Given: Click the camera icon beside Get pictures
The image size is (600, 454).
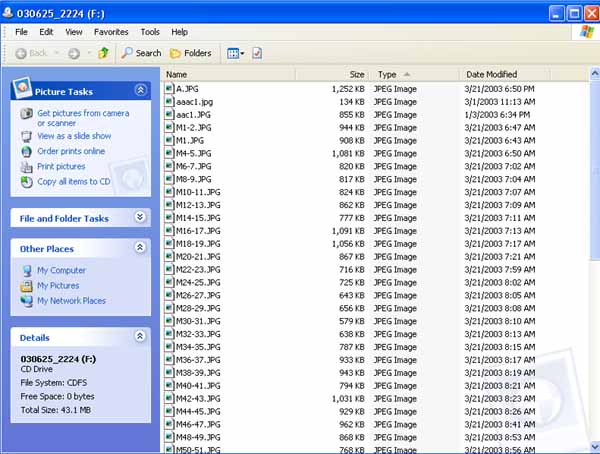Looking at the screenshot, I should point(26,114).
